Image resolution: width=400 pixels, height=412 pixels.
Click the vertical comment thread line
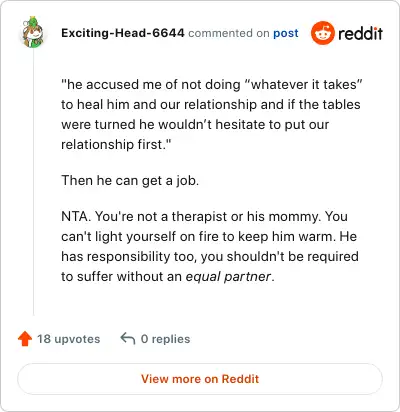coord(33,182)
